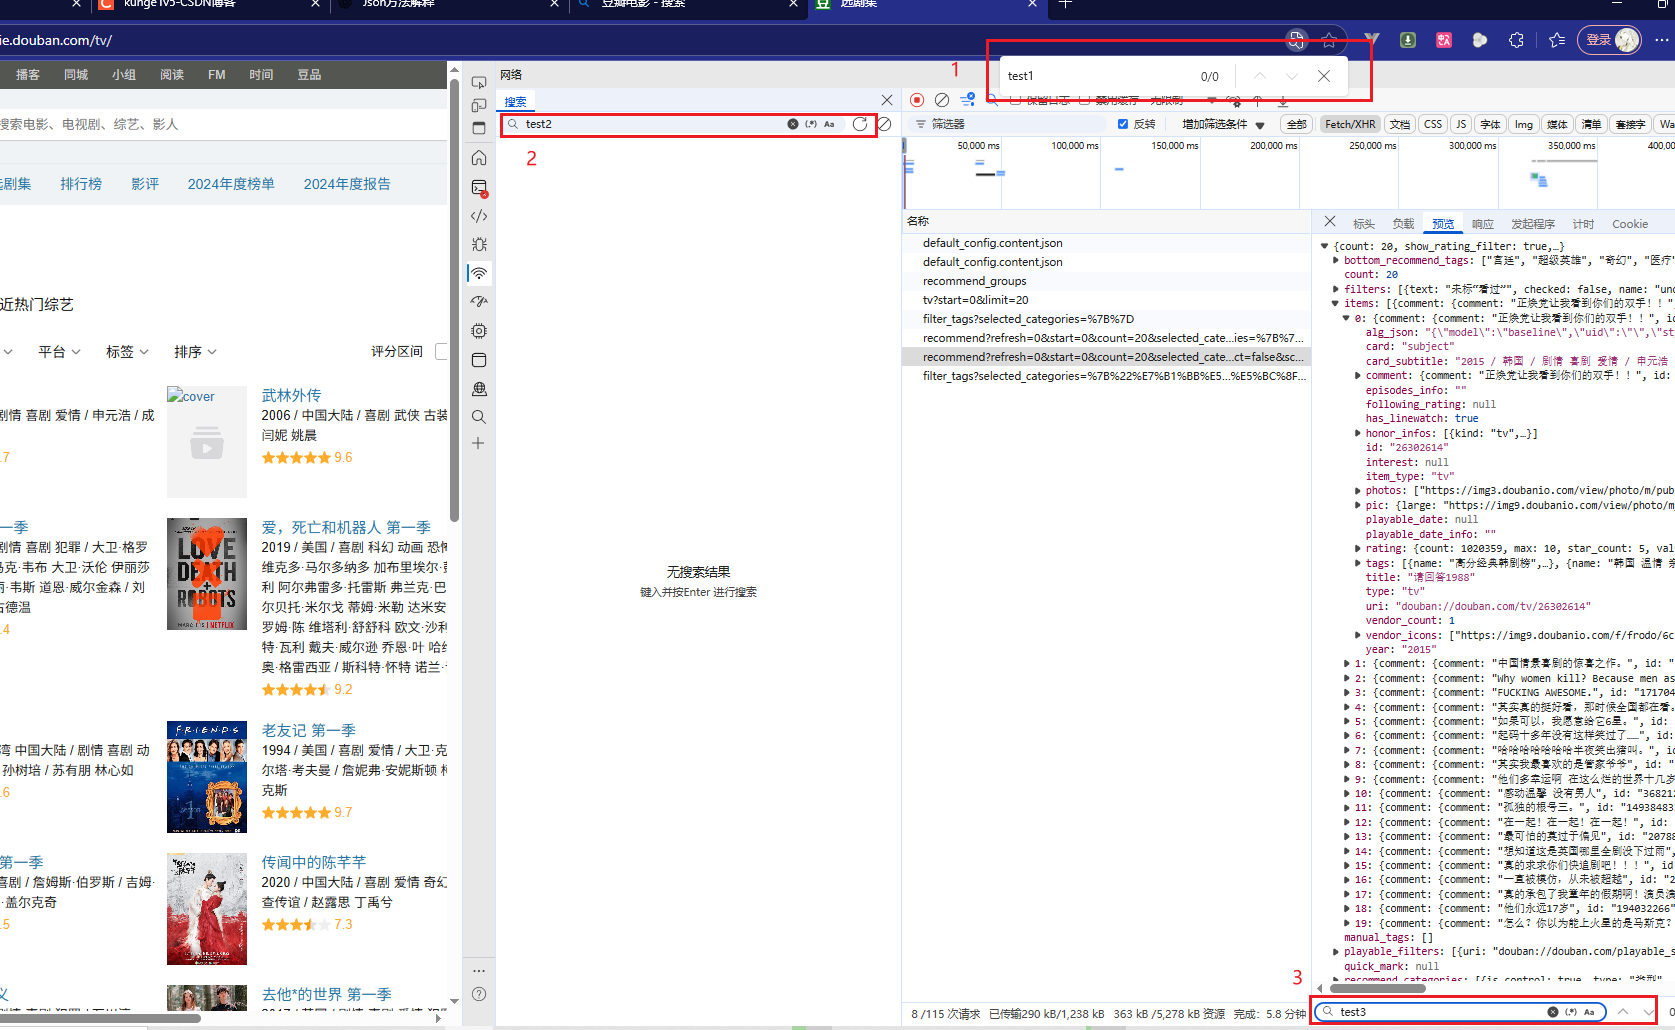Close the DevTools search pane
Viewport: 1675px width, 1030px height.
pyautogui.click(x=887, y=100)
